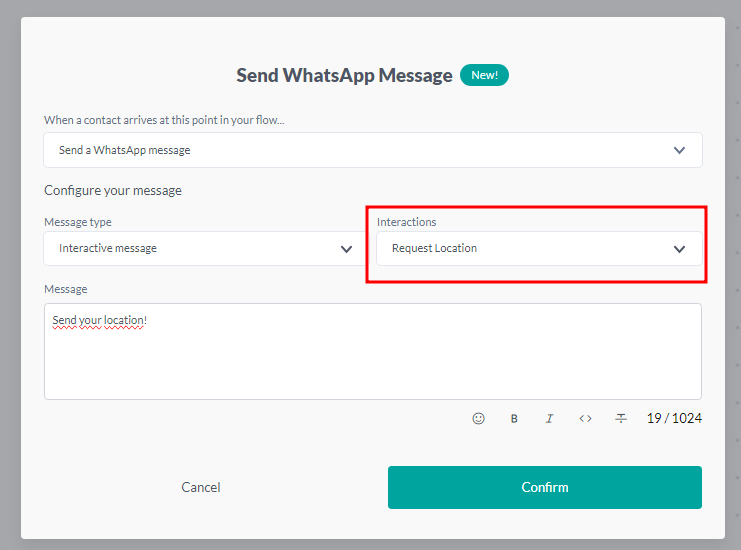Viewport: 741px width, 550px height.
Task: Click the "Send WhatsApp Message" dialog title
Action: coord(344,75)
